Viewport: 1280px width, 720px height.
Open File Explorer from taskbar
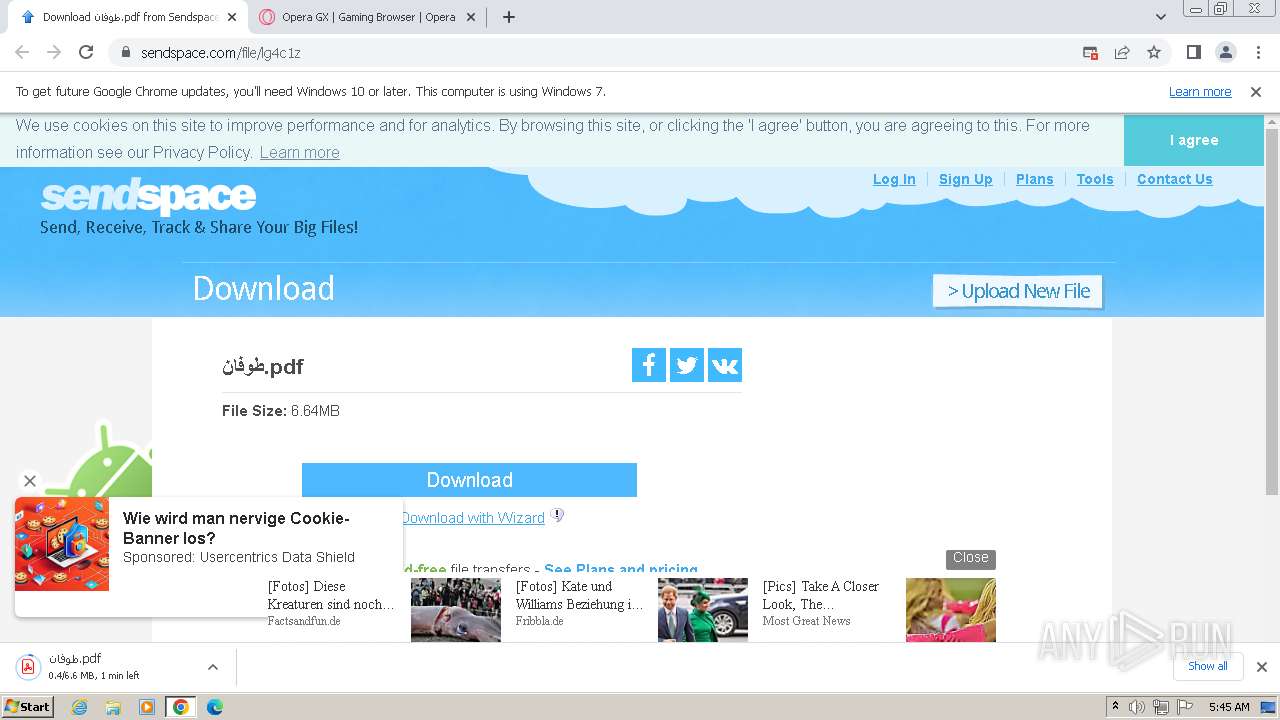[113, 707]
